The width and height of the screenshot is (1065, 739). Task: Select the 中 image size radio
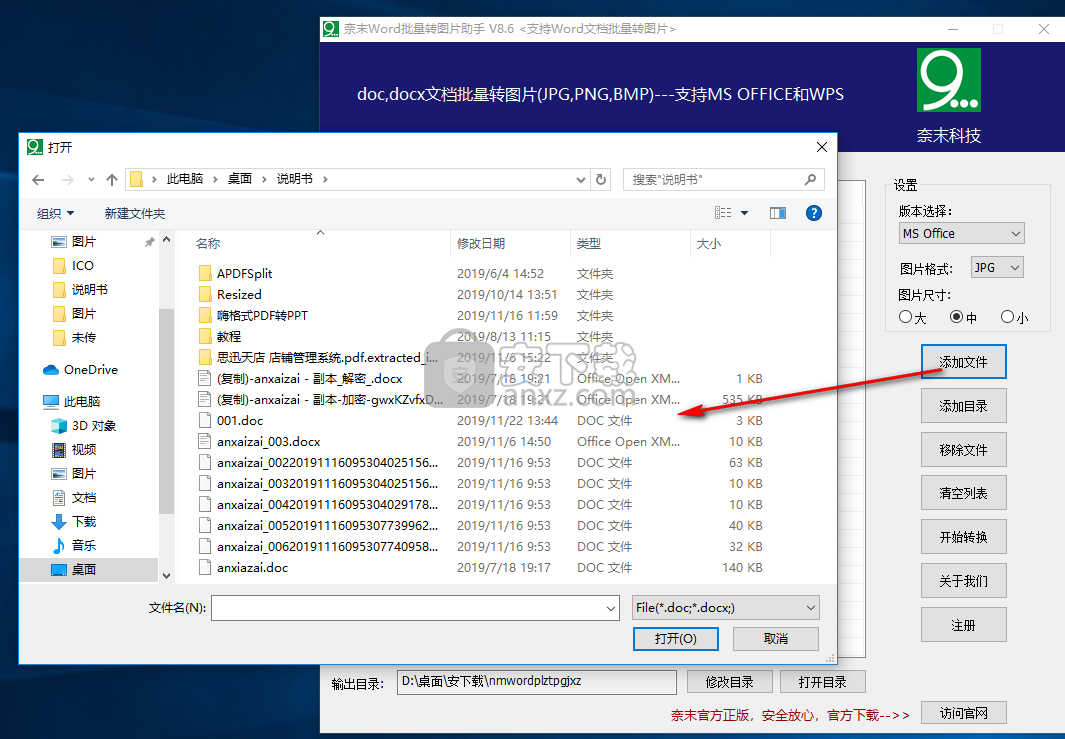pos(956,317)
